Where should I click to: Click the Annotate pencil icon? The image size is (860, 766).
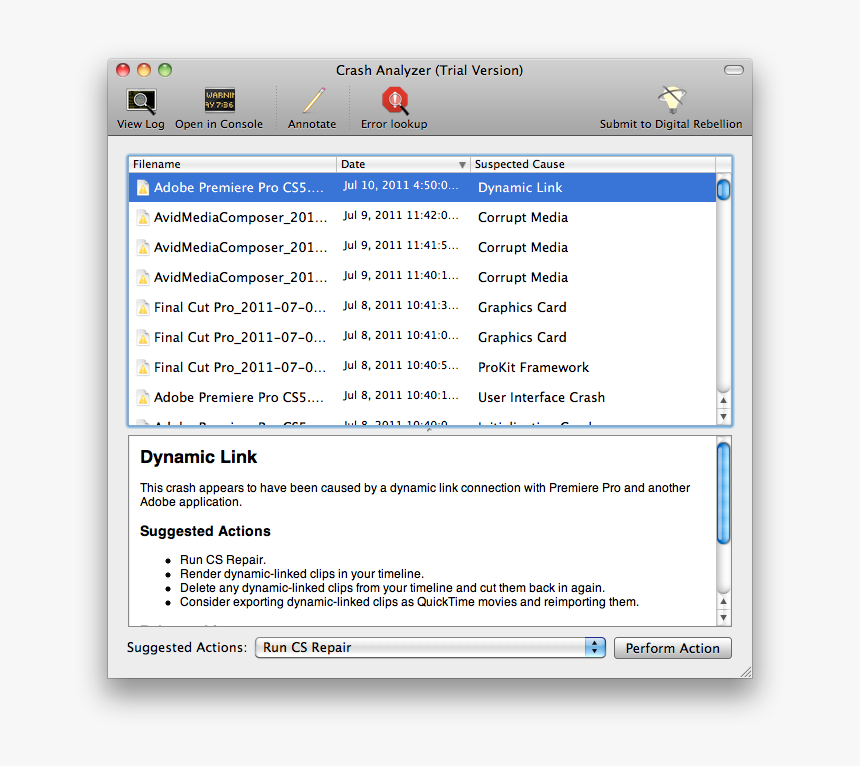tap(313, 101)
